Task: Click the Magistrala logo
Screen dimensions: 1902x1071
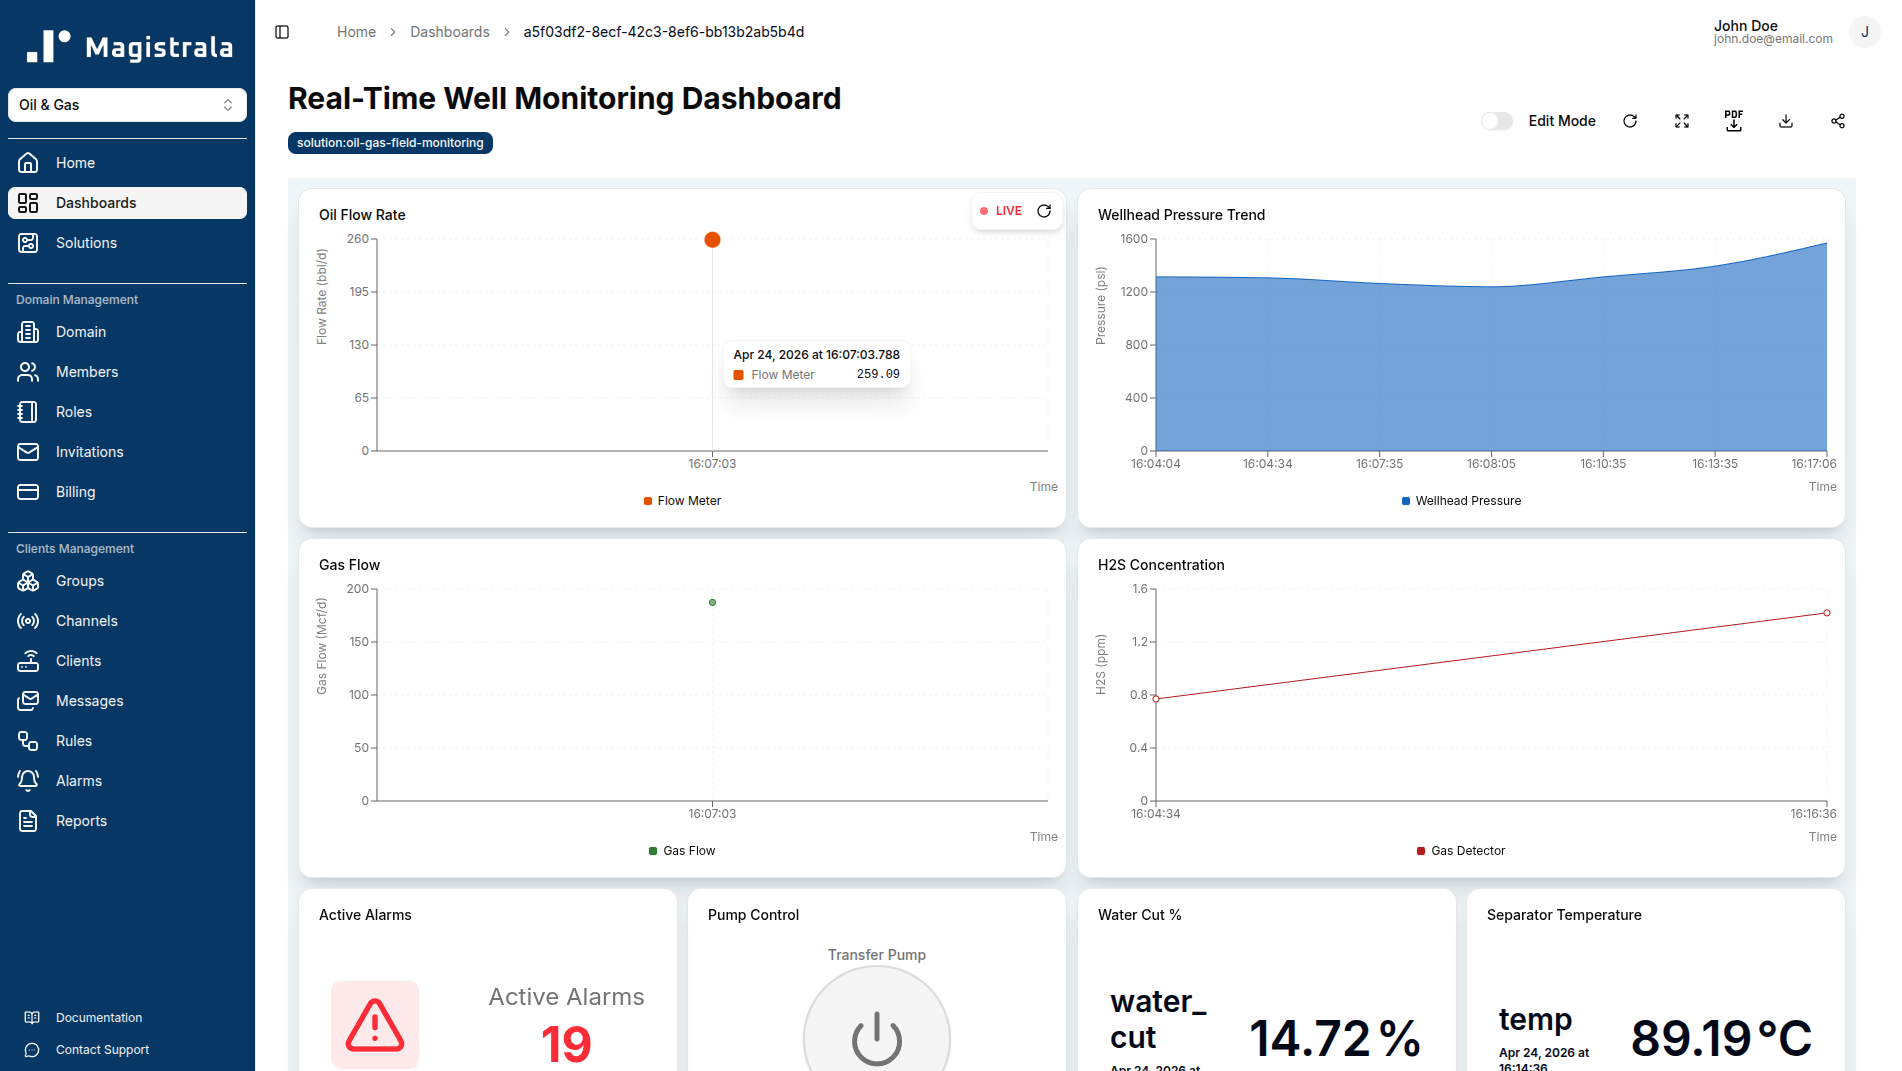Action: point(129,46)
